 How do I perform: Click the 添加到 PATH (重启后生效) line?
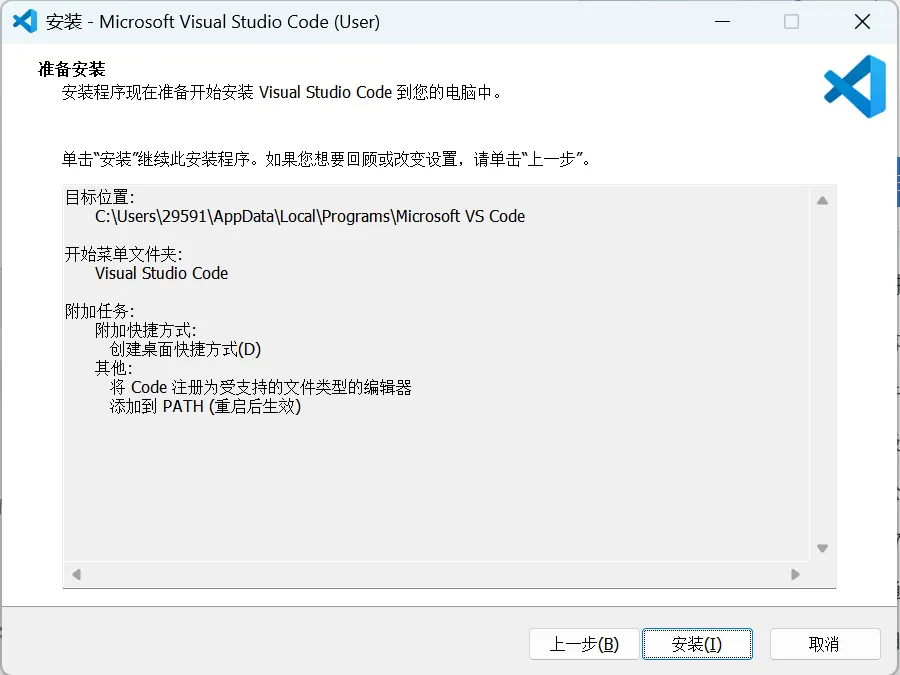(205, 406)
